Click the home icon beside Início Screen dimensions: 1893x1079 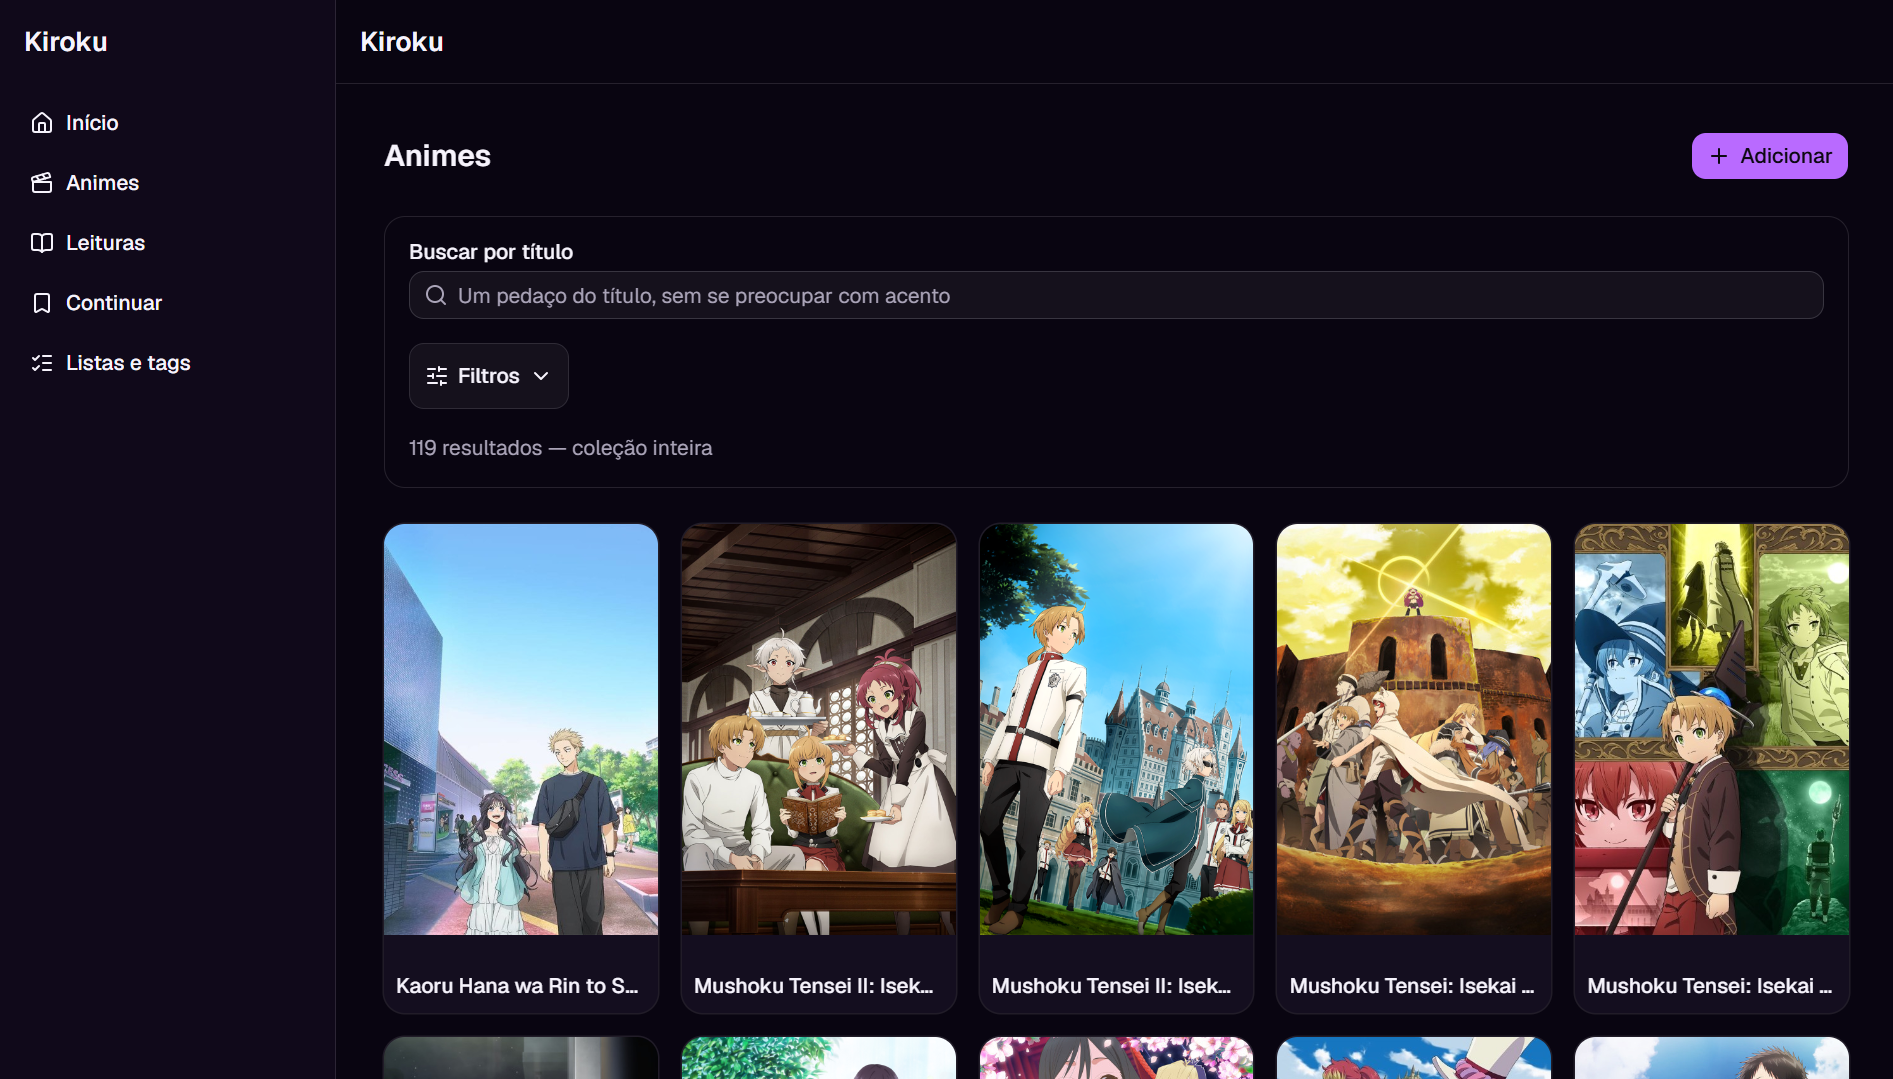42,123
